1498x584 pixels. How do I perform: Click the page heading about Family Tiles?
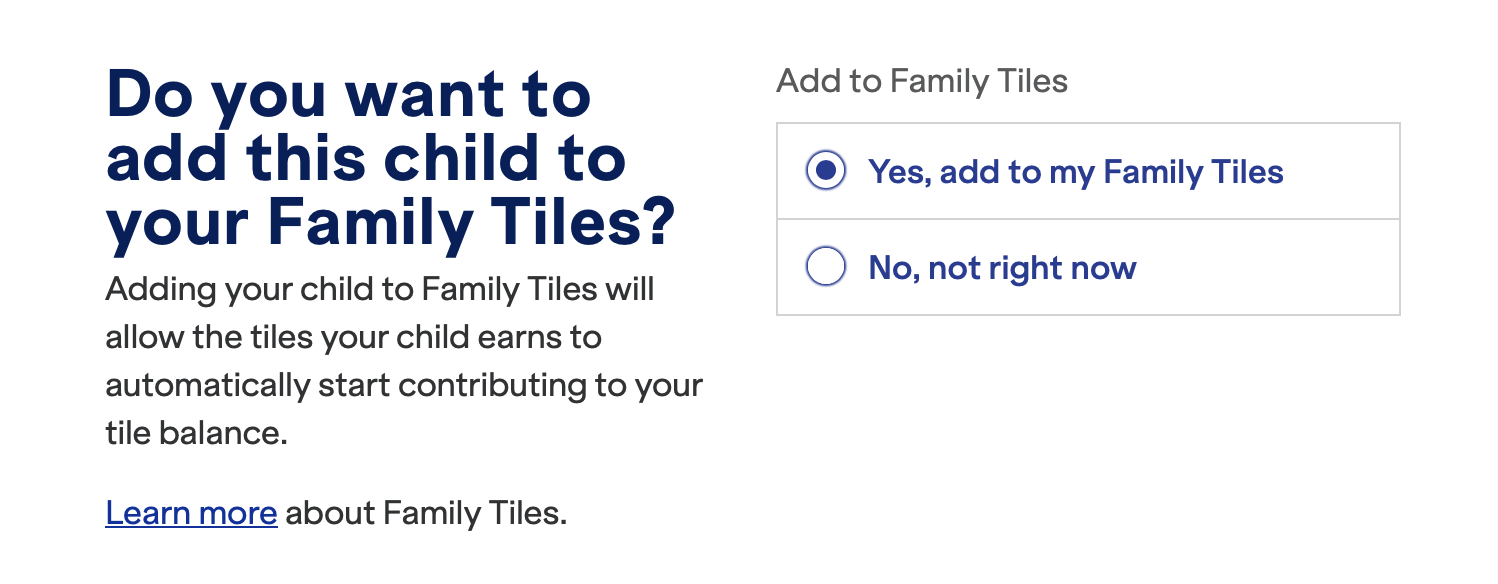pyautogui.click(x=390, y=156)
